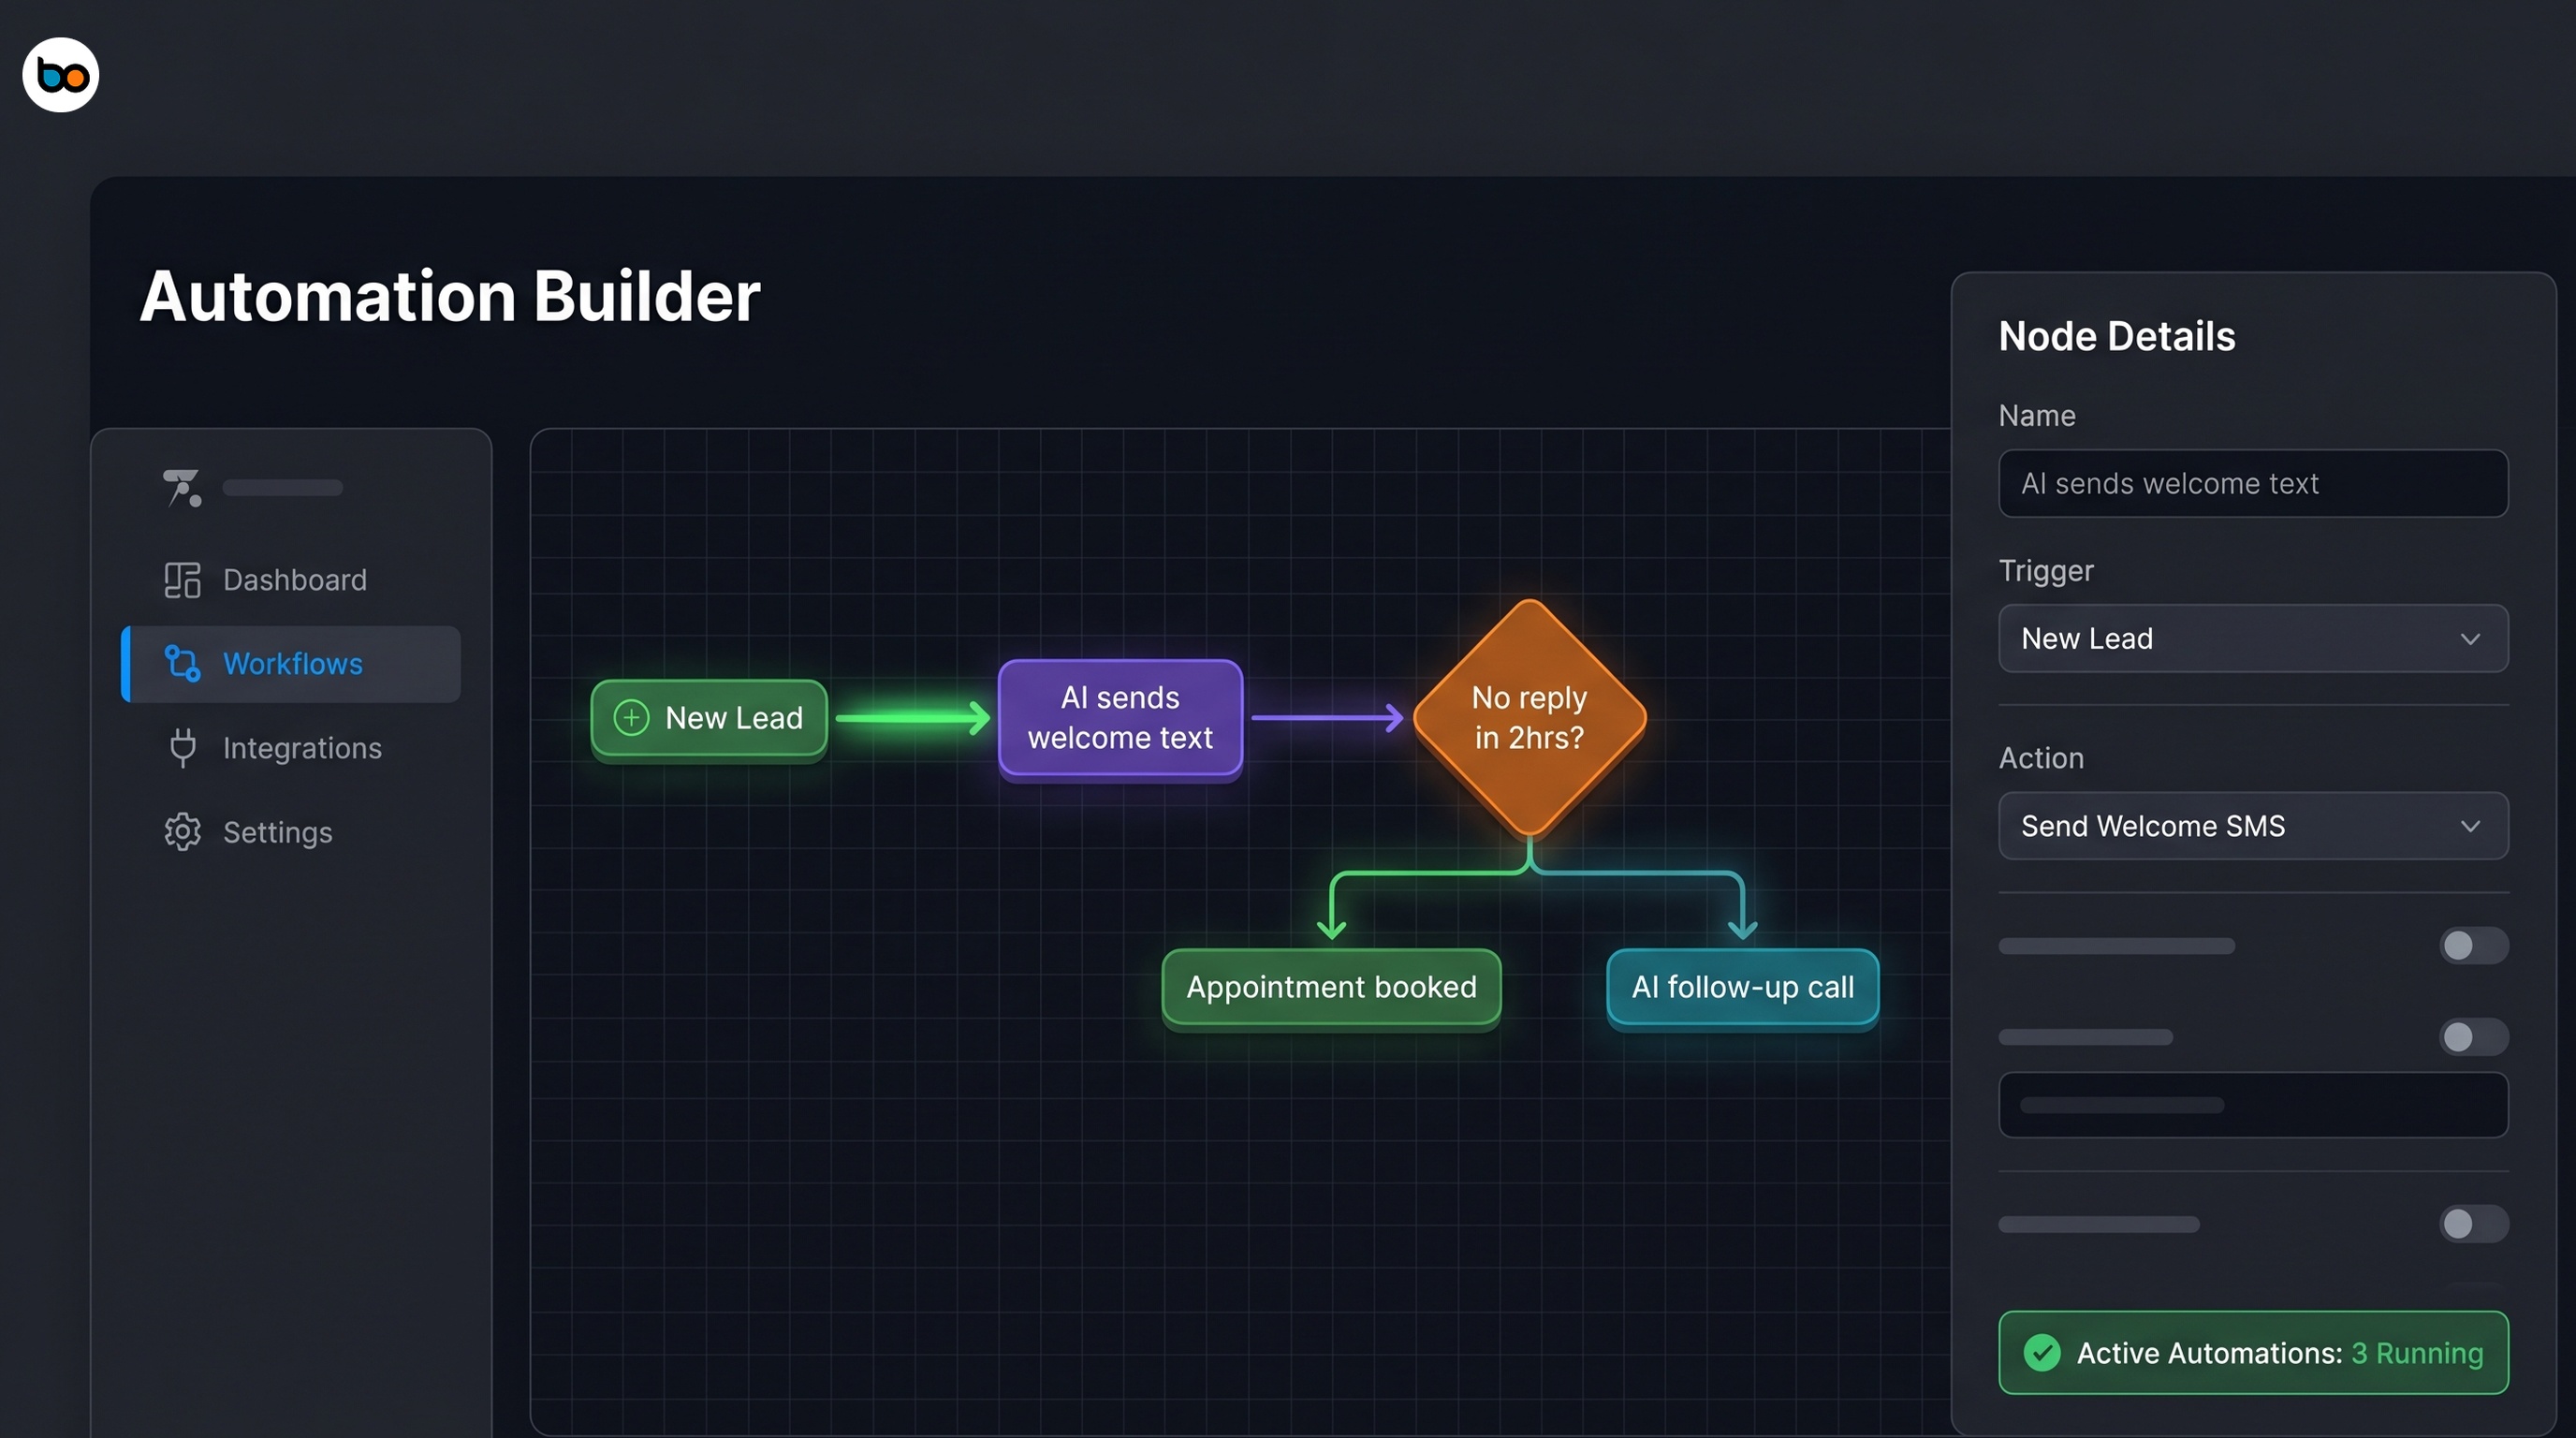This screenshot has height=1438, width=2576.
Task: Click the green checkmark in Active Automations banner
Action: [2043, 1352]
